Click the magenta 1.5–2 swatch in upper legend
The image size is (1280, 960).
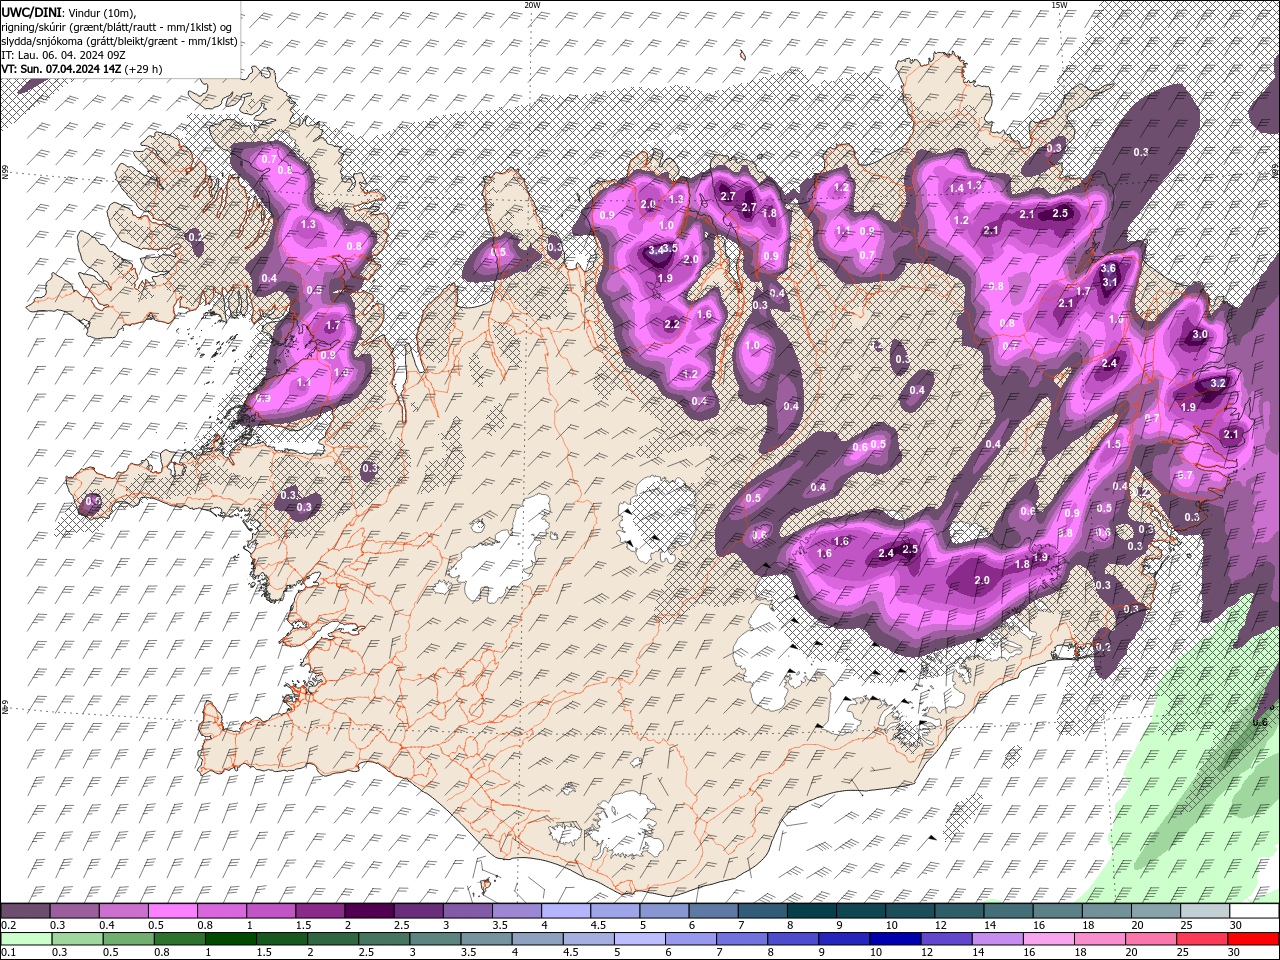coord(320,911)
